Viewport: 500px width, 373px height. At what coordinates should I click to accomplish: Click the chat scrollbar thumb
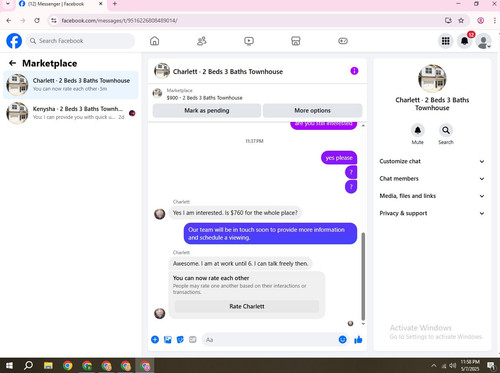(x=363, y=277)
